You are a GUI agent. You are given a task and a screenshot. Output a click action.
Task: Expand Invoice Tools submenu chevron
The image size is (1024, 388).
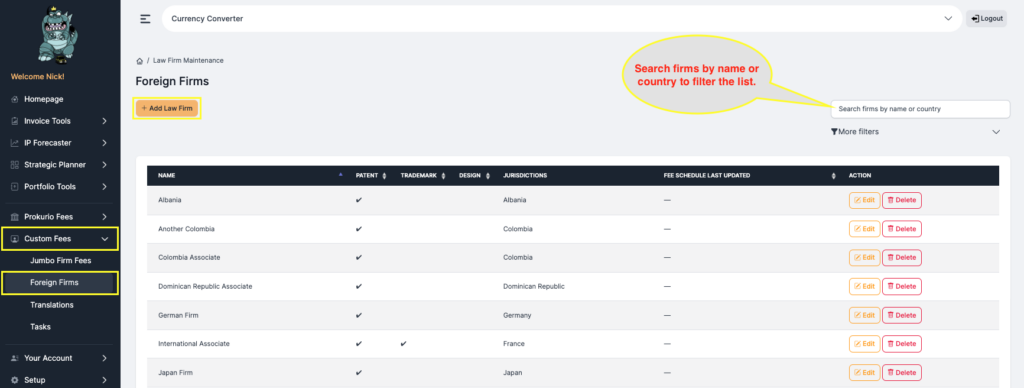pos(104,121)
